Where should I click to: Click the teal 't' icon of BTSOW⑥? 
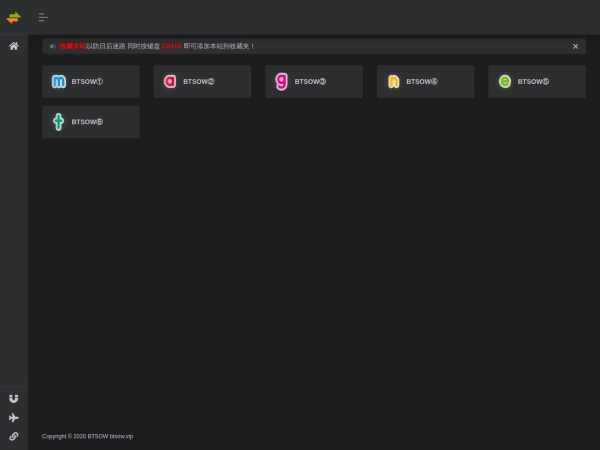tap(59, 122)
